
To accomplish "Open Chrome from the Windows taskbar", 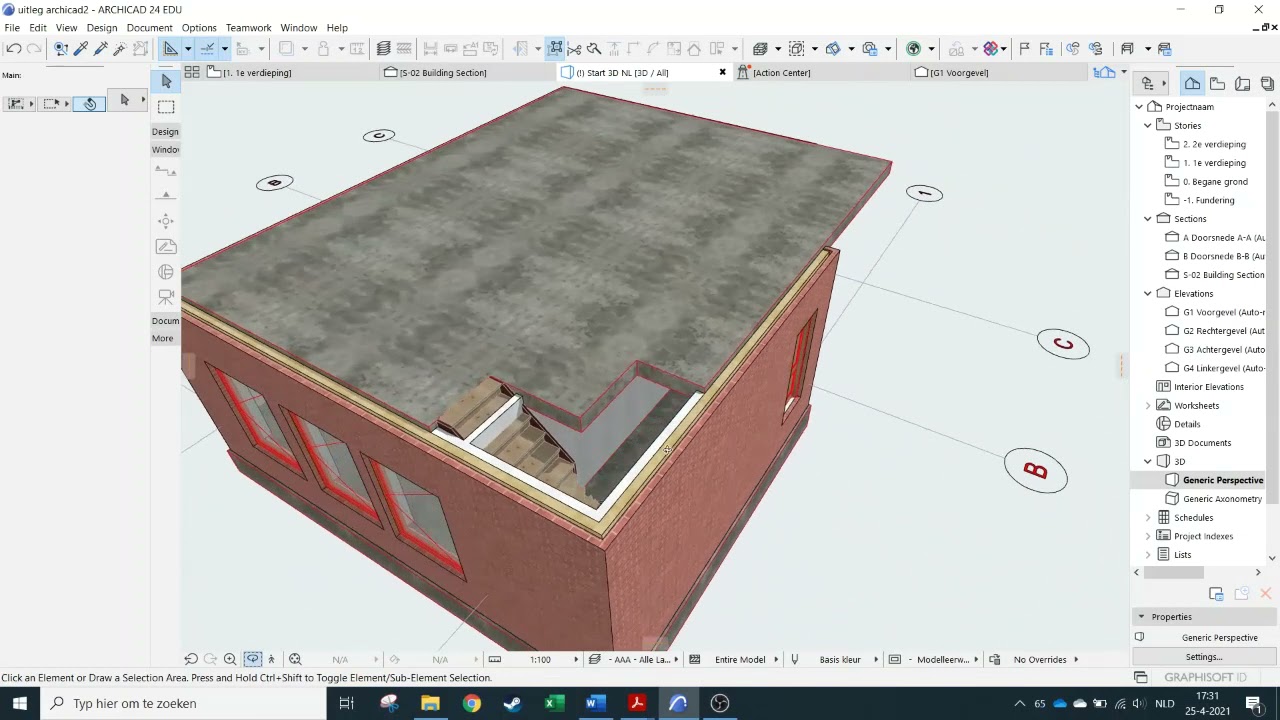I will click(471, 703).
